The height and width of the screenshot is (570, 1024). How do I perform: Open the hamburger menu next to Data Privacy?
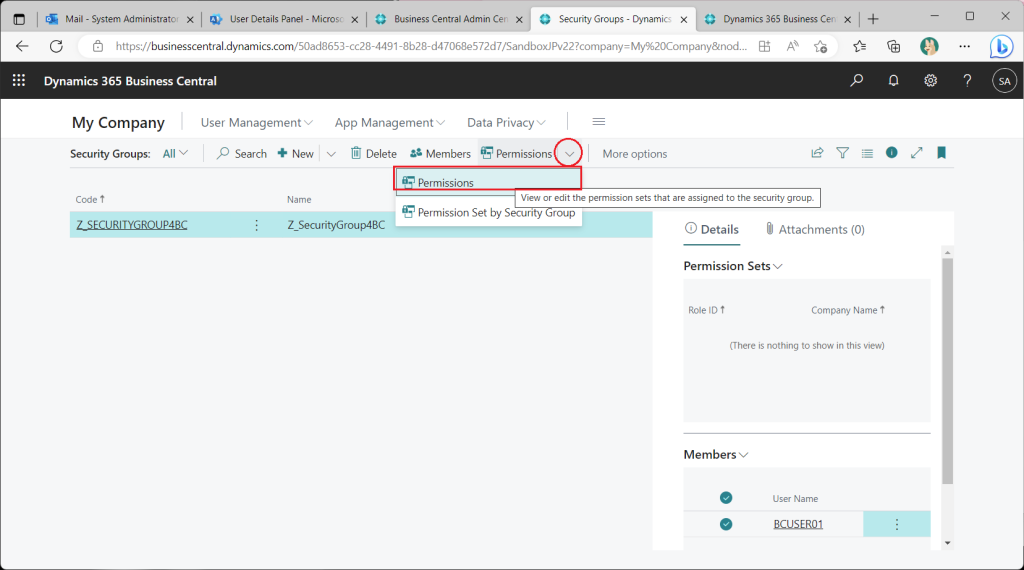[x=599, y=121]
